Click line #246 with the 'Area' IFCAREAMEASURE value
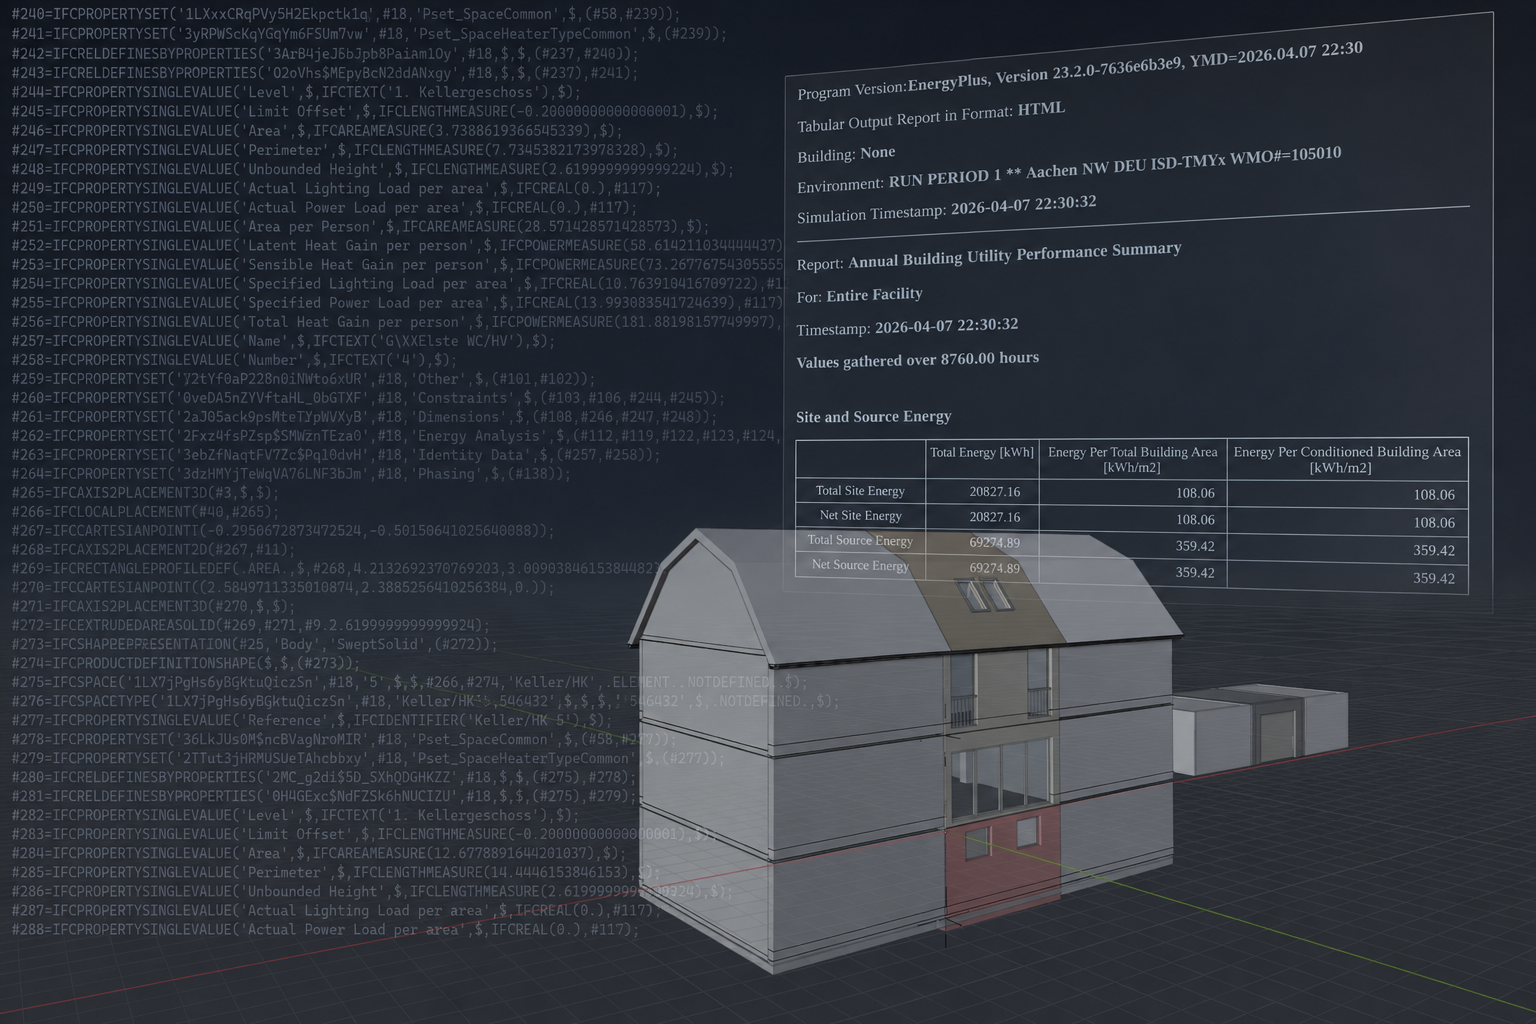This screenshot has width=1536, height=1024. [317, 131]
